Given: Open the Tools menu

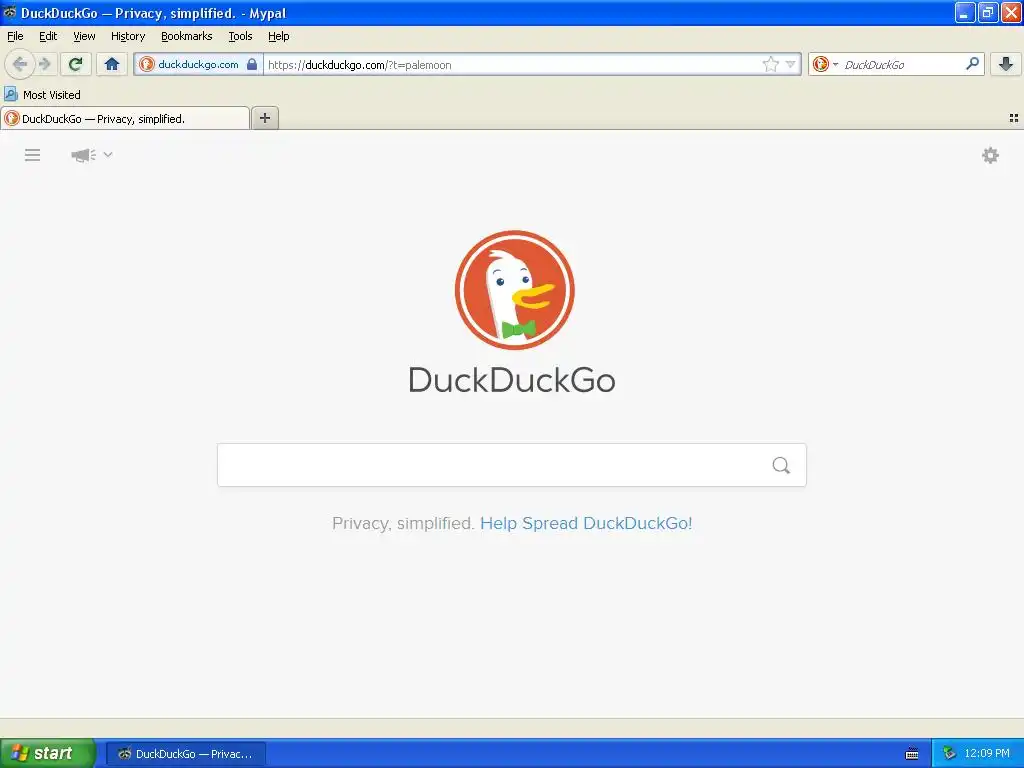Looking at the screenshot, I should [240, 36].
